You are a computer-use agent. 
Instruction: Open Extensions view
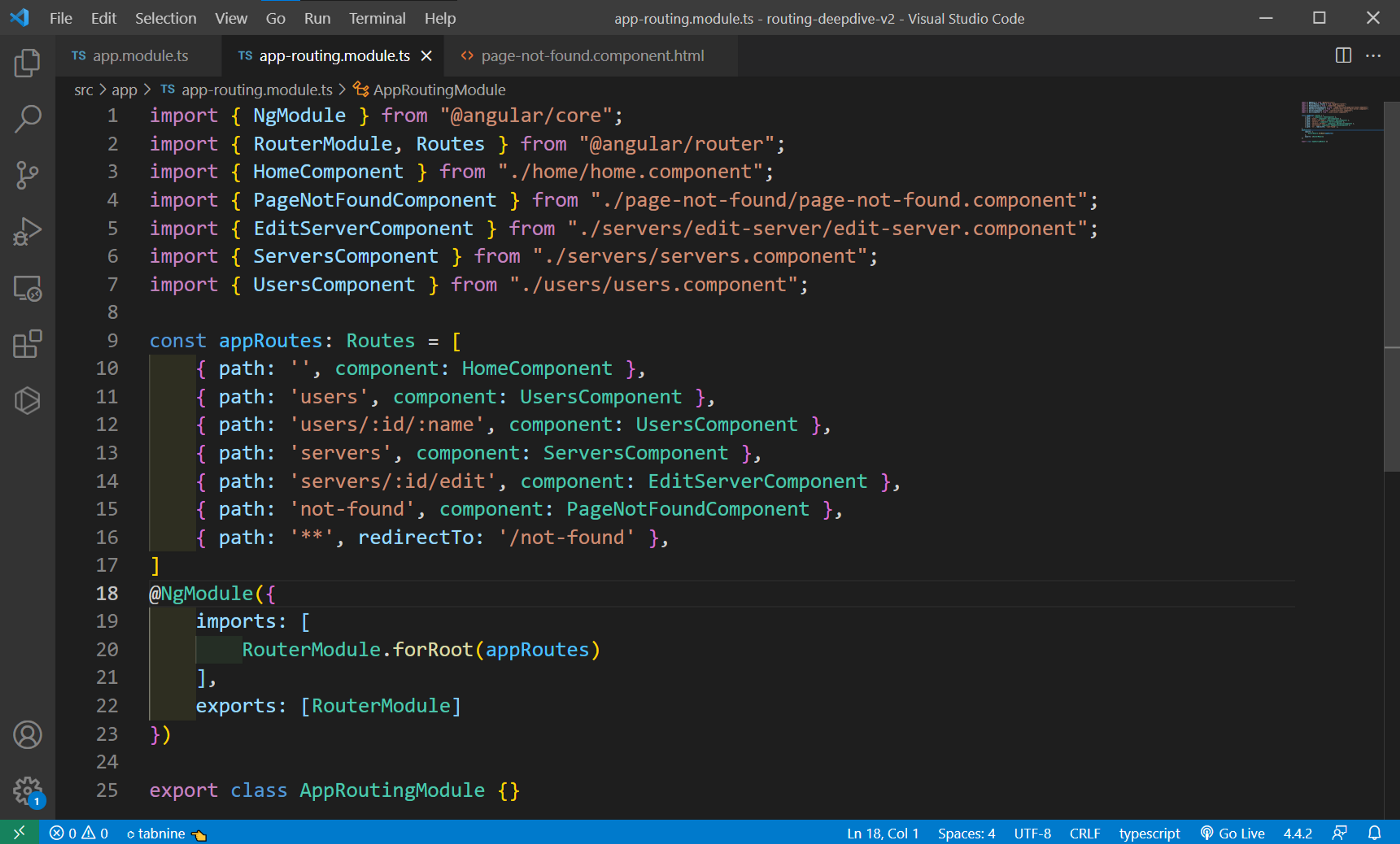pos(27,345)
